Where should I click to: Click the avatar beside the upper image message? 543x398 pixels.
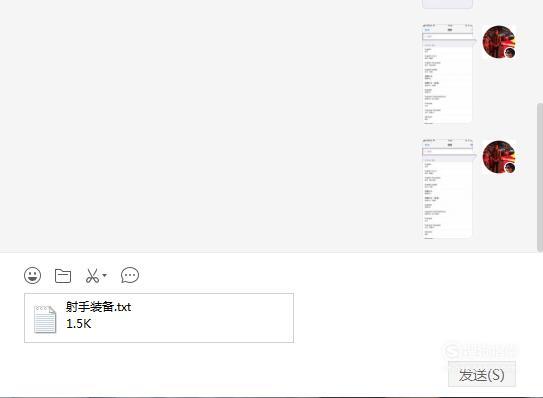click(x=499, y=42)
